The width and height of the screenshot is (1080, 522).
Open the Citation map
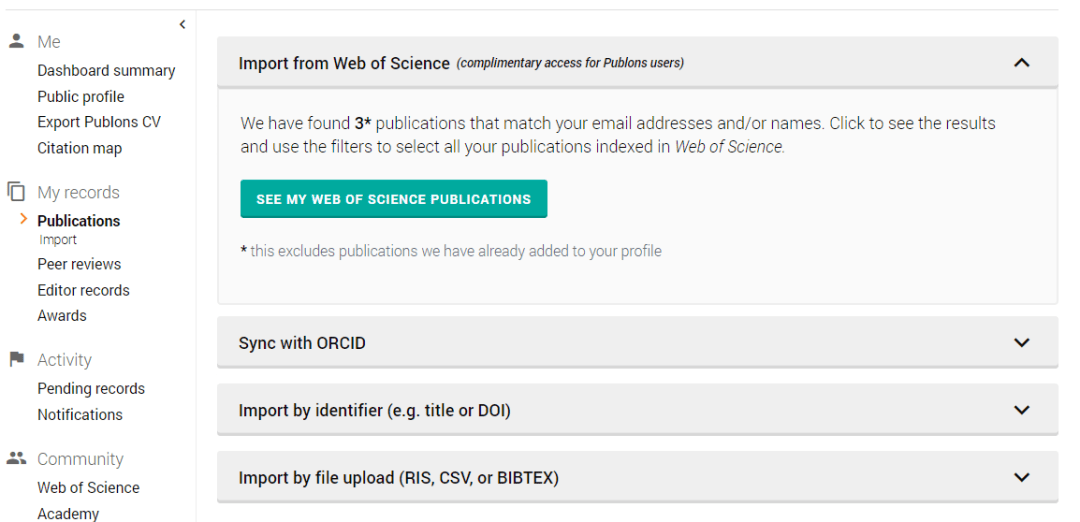[x=79, y=148]
